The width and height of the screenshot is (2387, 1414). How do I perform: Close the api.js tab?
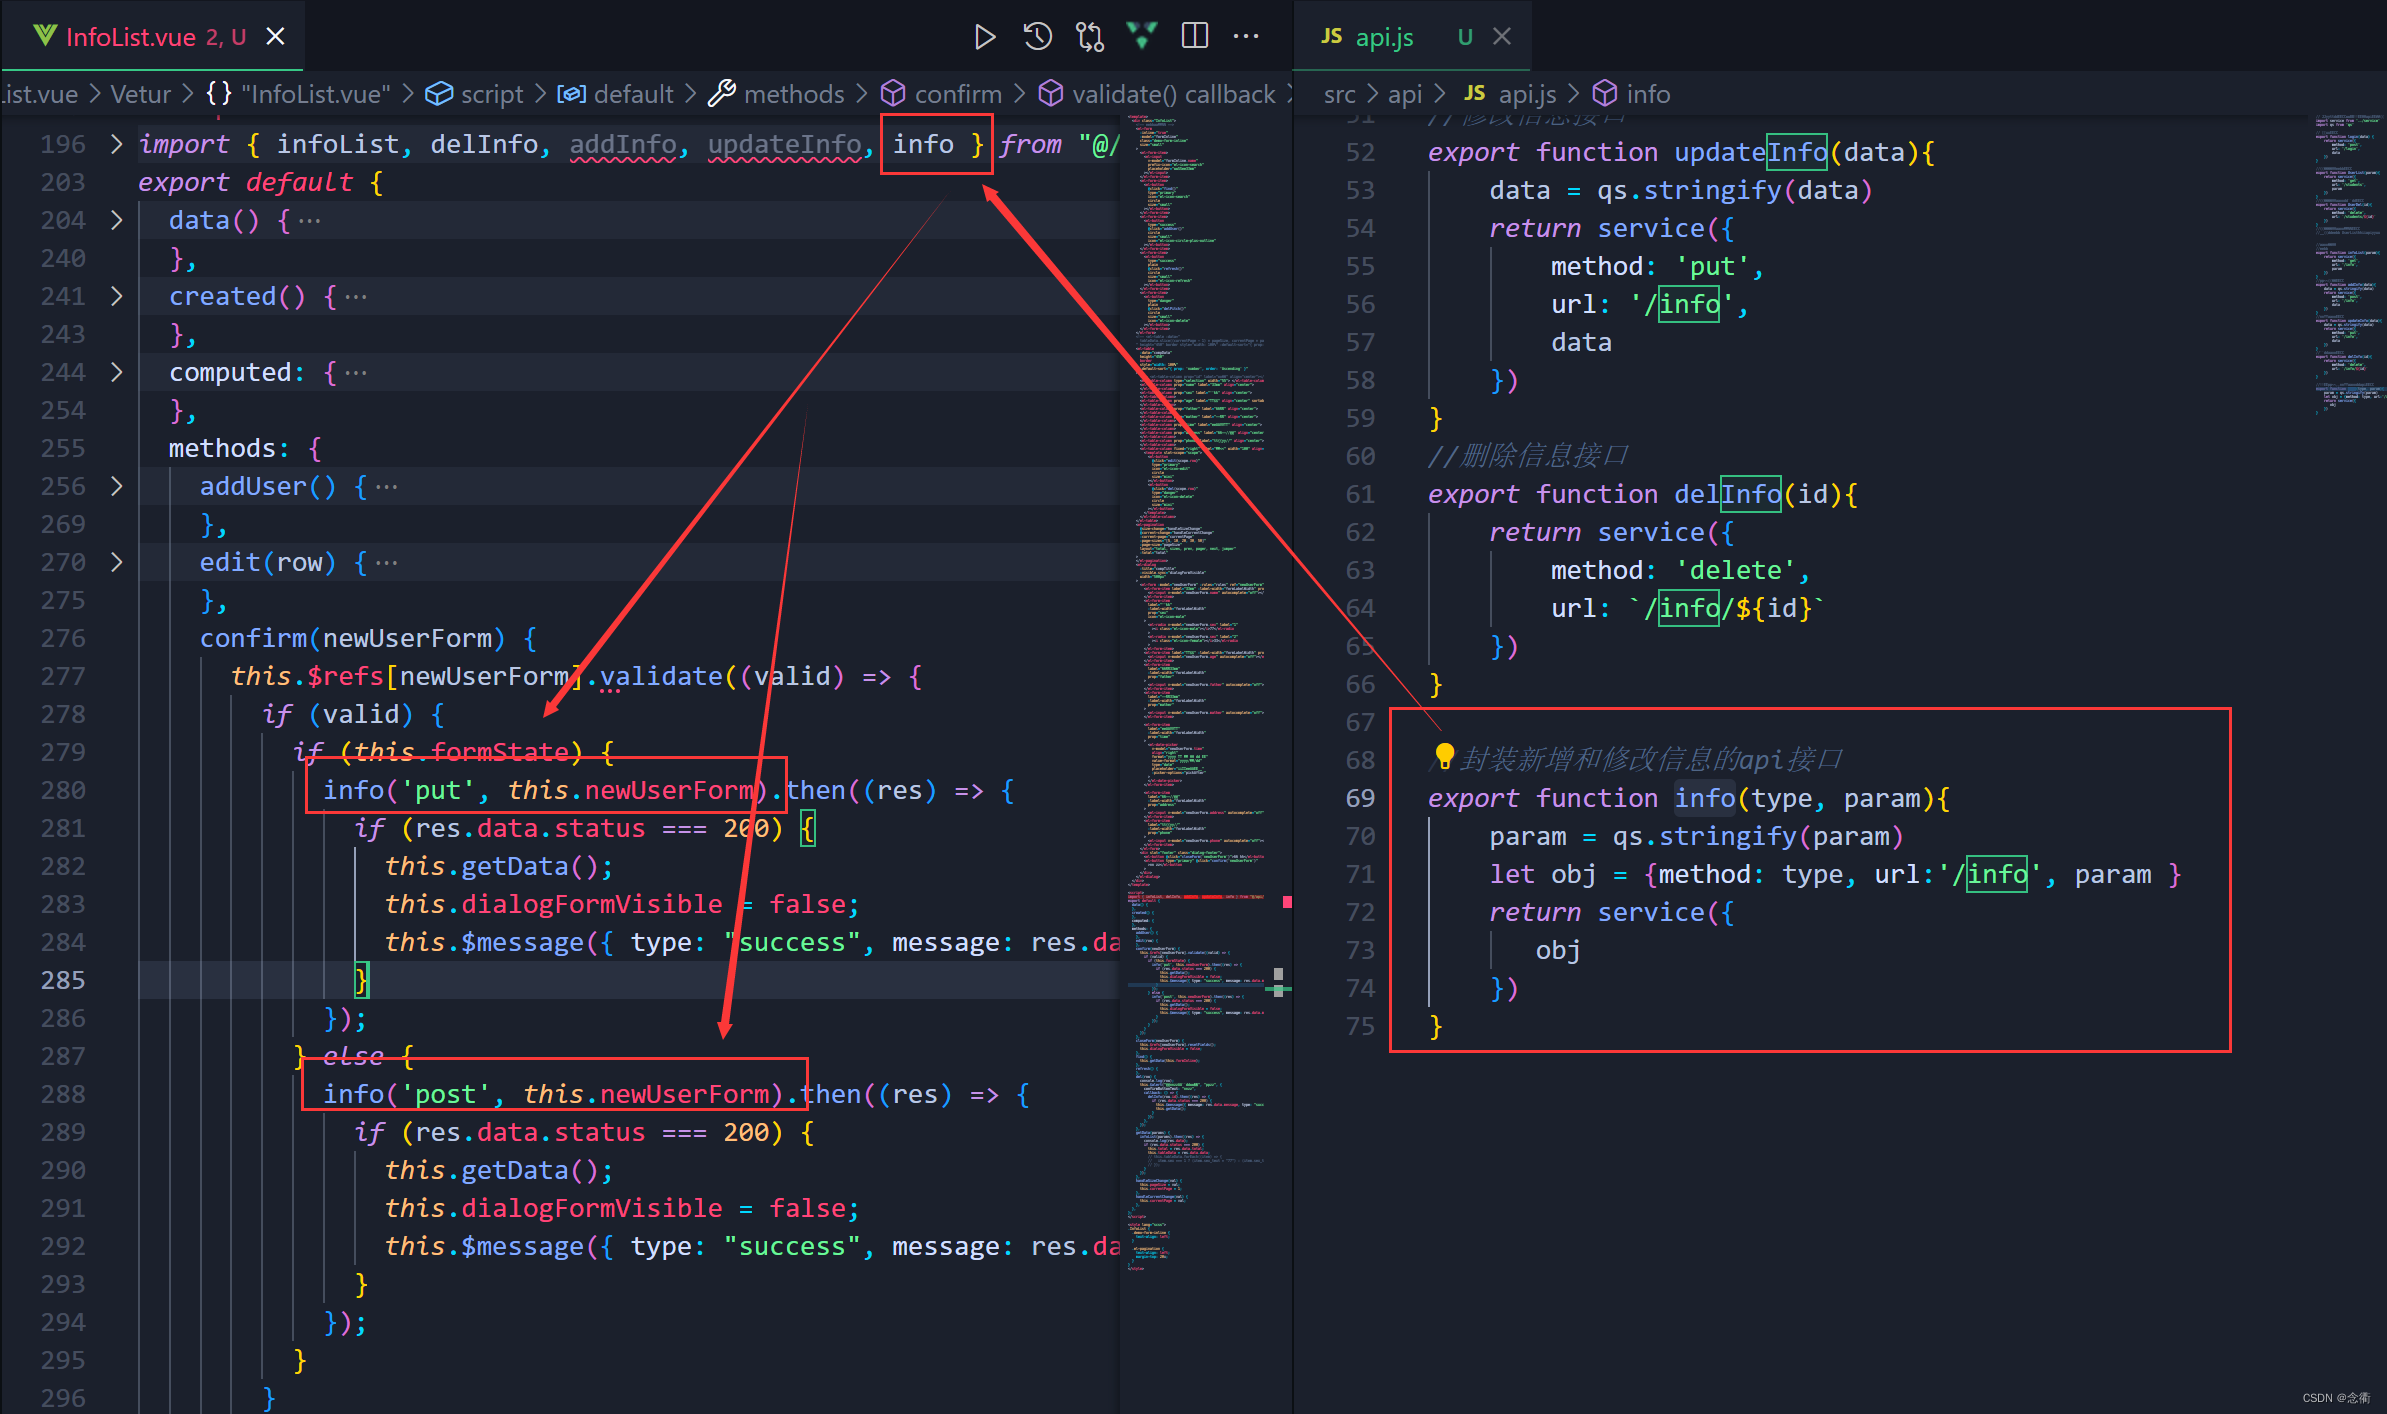(x=1501, y=37)
